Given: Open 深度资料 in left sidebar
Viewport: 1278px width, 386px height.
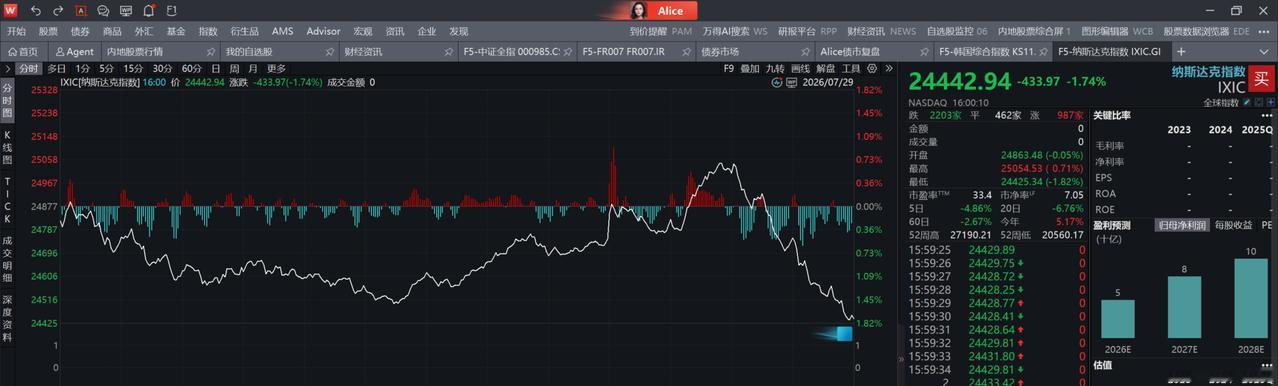Looking at the screenshot, I should 7,319.
